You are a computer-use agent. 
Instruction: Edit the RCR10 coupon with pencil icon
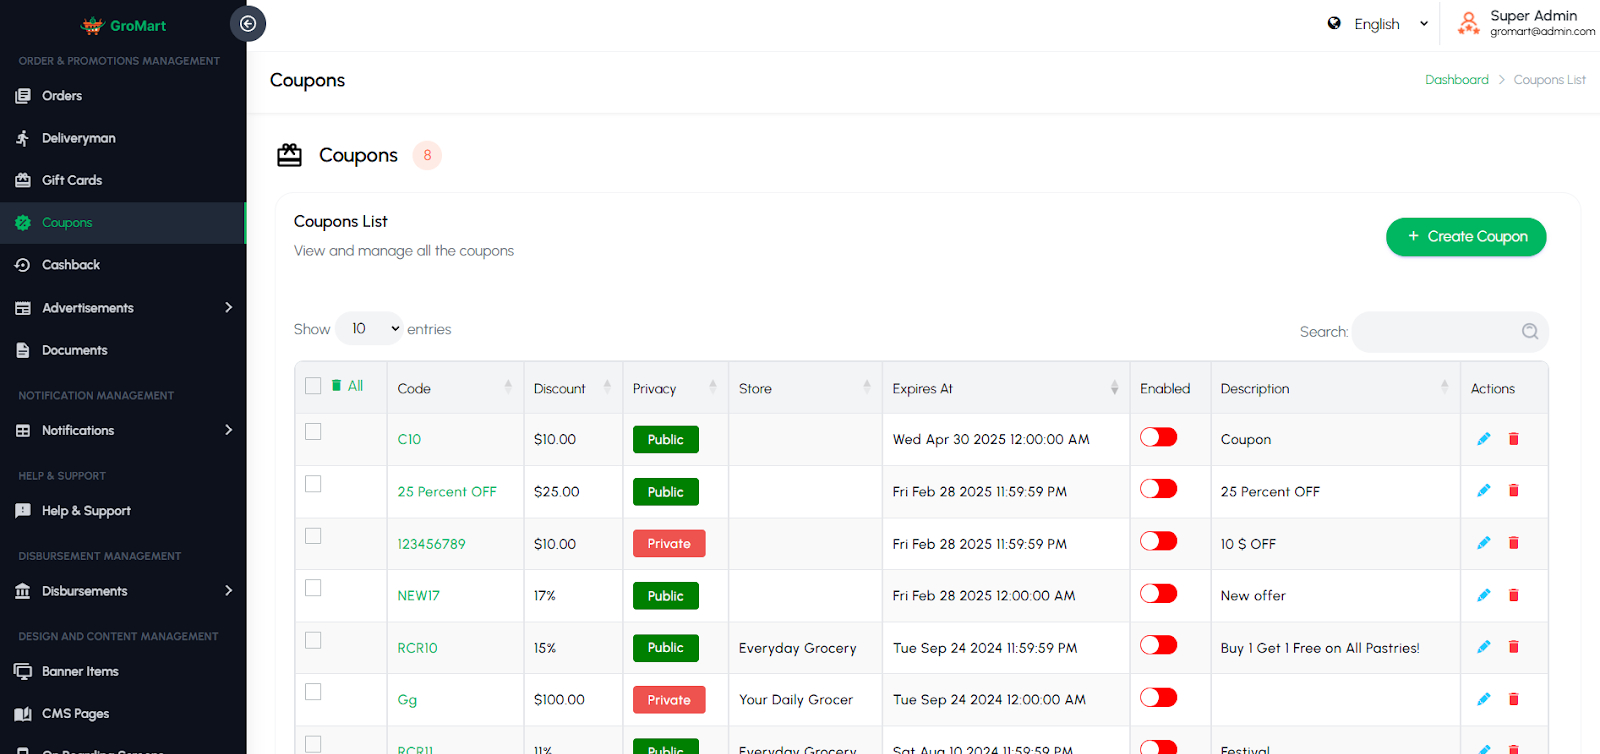[x=1484, y=647]
